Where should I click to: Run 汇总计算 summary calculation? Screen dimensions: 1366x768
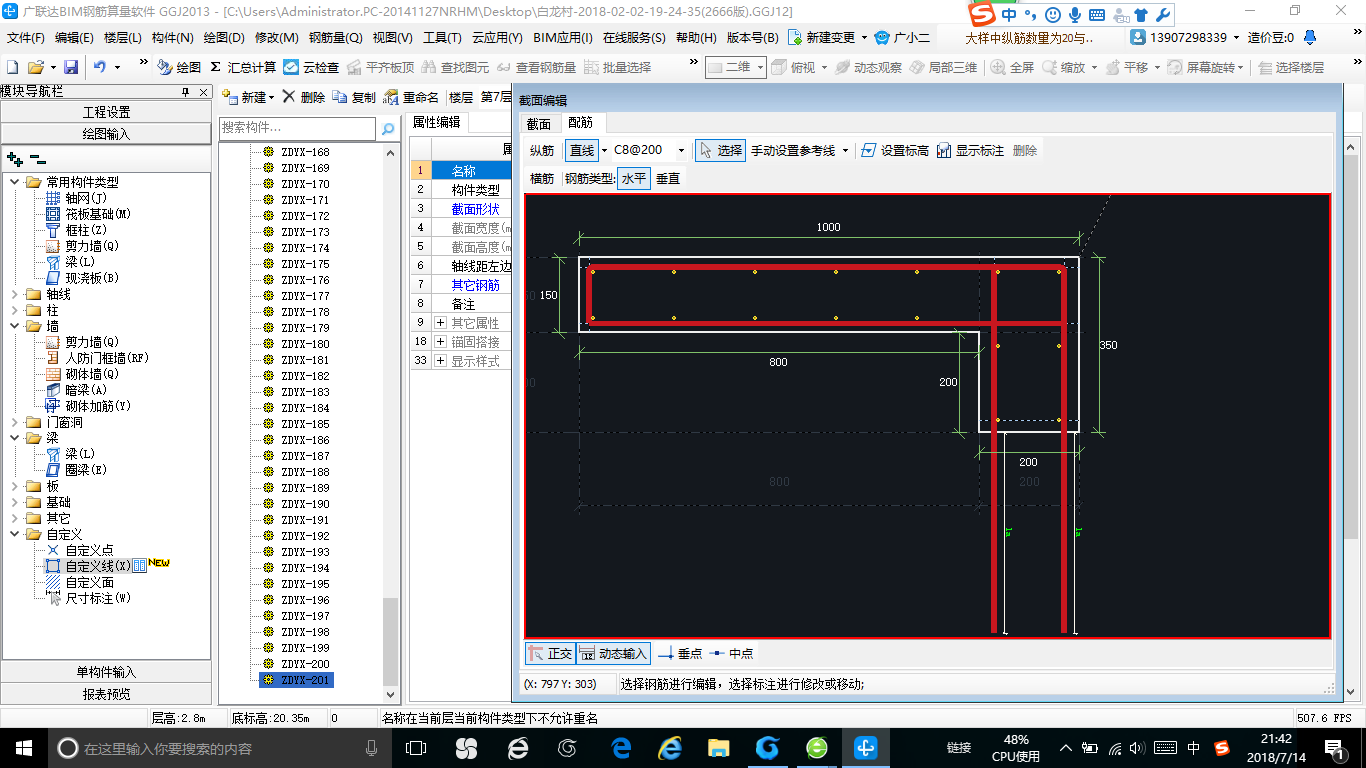pyautogui.click(x=243, y=67)
